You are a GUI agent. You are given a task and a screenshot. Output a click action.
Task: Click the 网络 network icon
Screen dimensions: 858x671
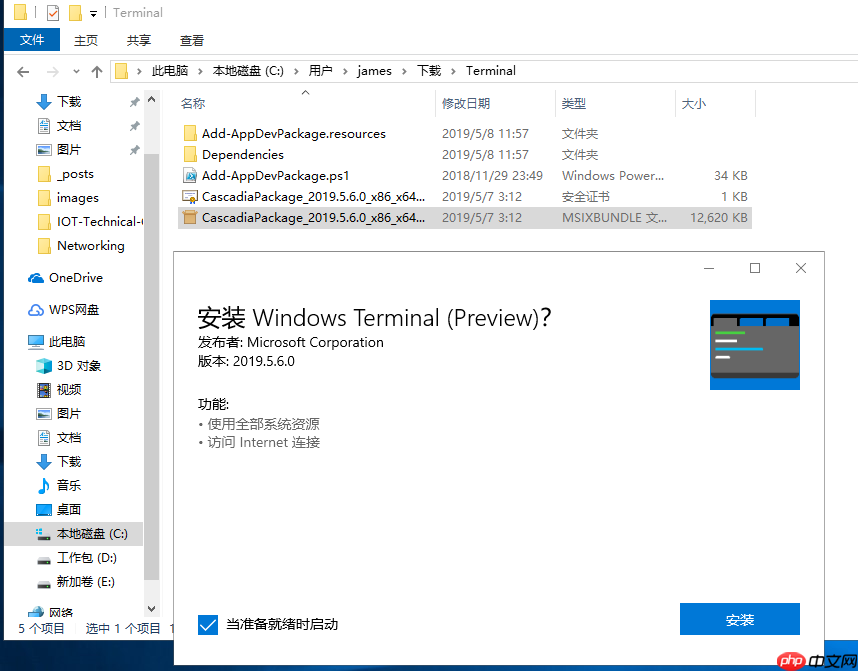click(36, 612)
